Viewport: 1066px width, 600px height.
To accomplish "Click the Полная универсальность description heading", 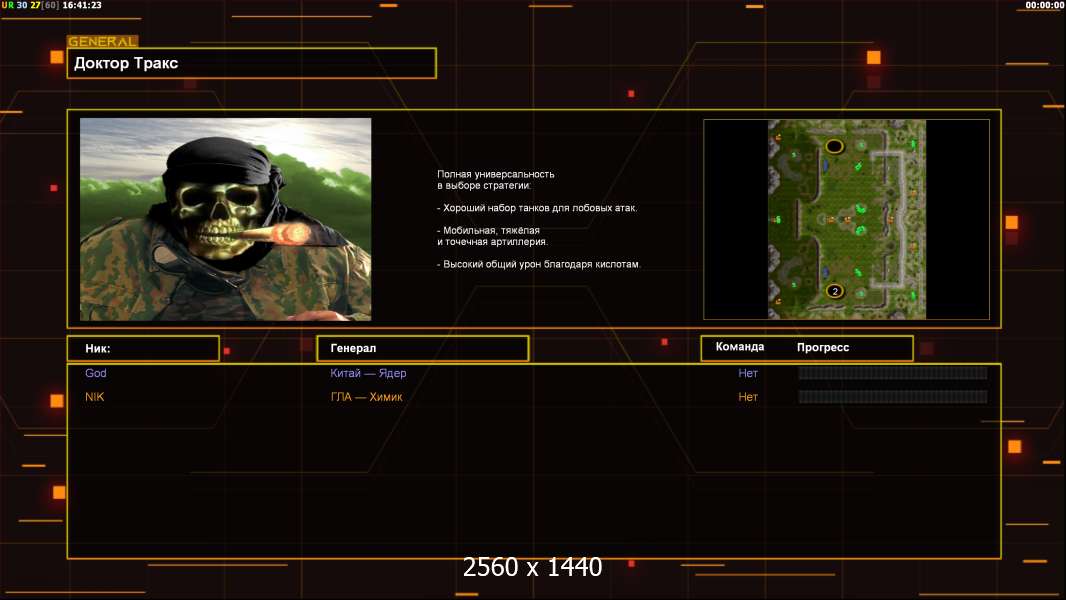I will coord(496,179).
